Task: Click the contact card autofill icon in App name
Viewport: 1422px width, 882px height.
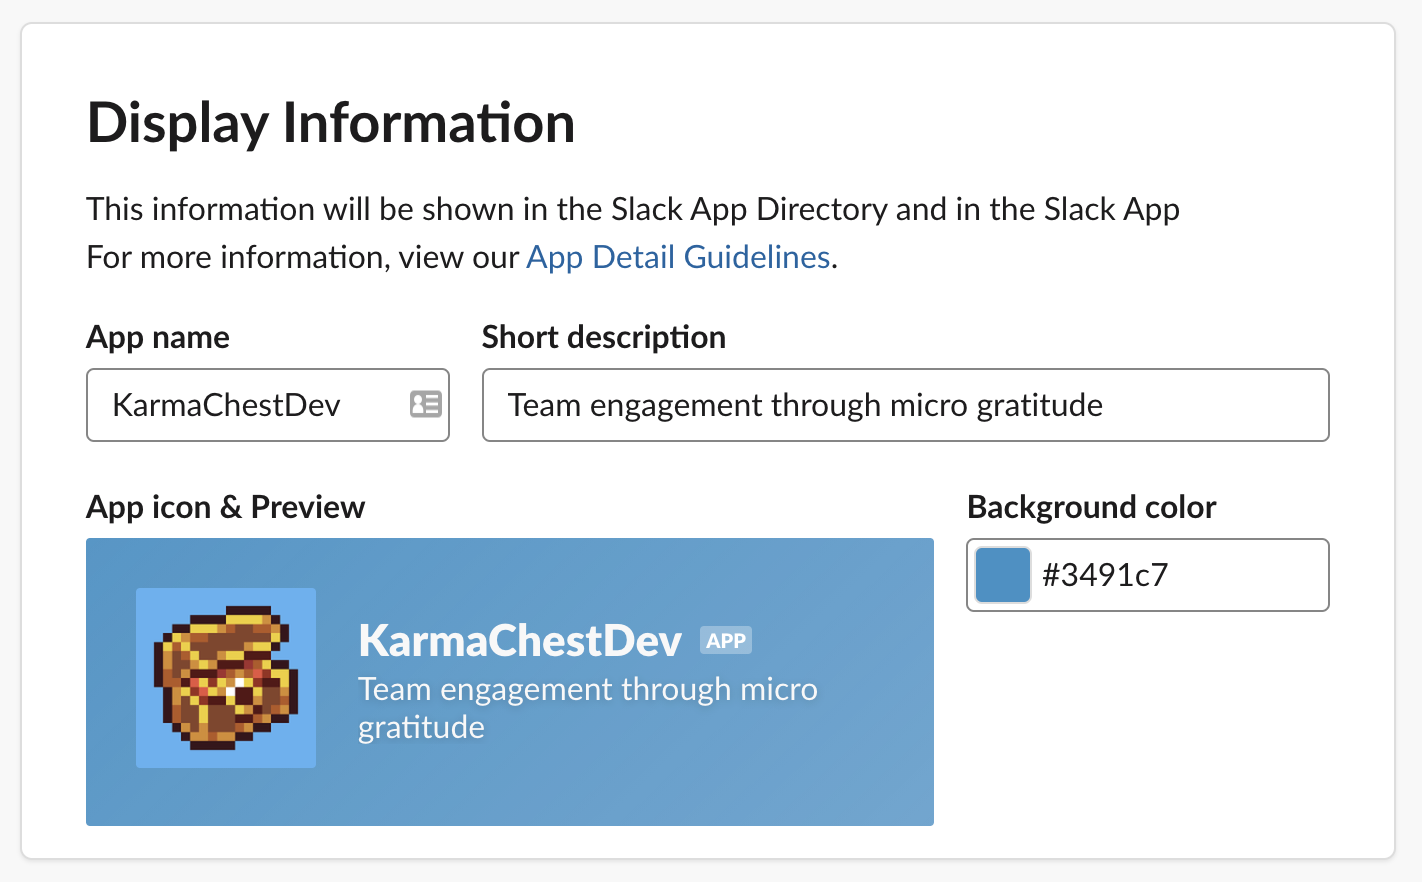Action: coord(426,404)
